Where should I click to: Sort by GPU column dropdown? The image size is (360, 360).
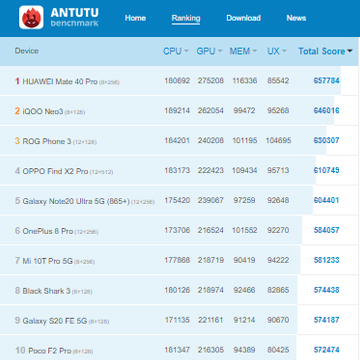[209, 51]
